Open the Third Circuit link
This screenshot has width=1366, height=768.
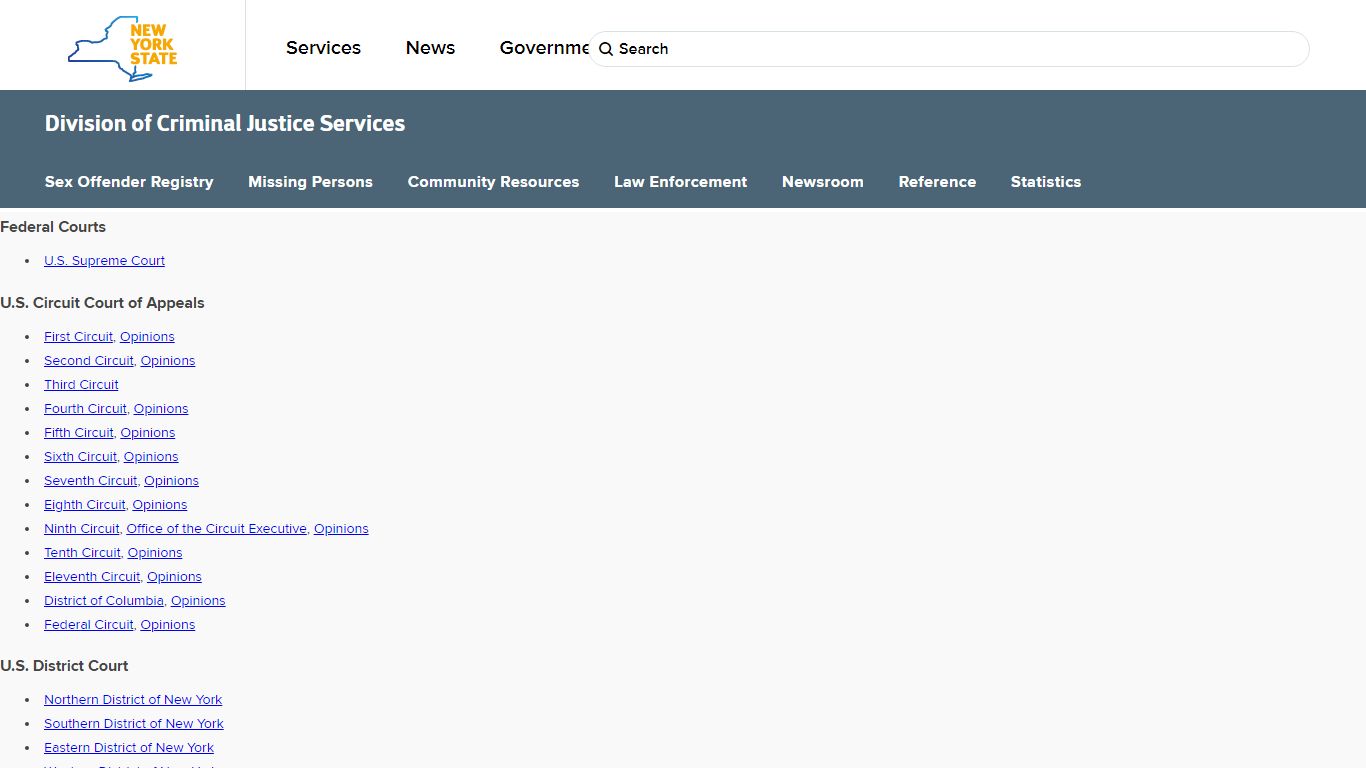click(81, 385)
